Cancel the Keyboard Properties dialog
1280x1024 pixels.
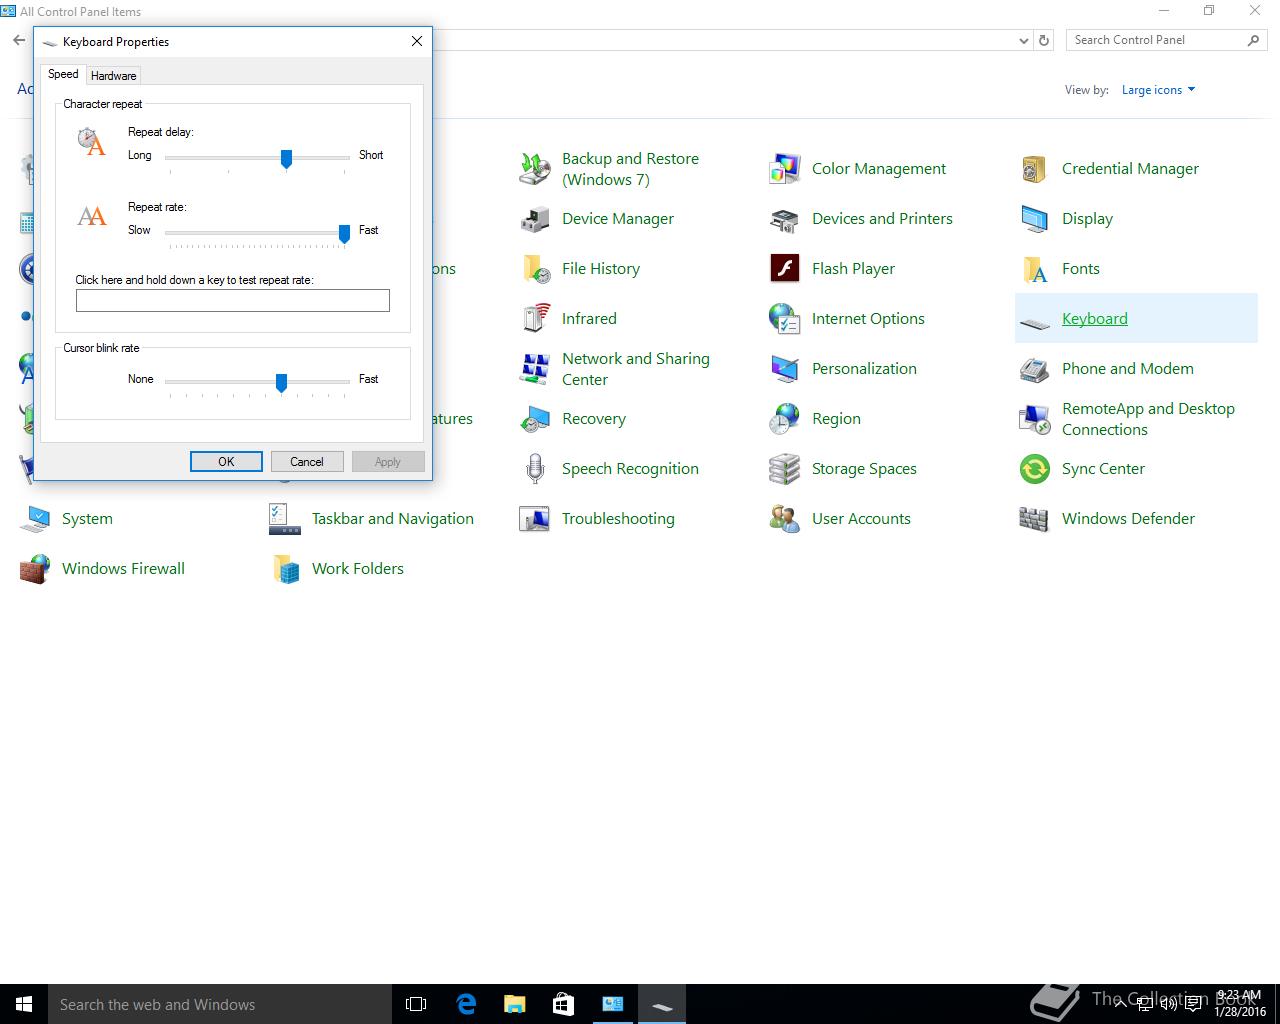(307, 461)
